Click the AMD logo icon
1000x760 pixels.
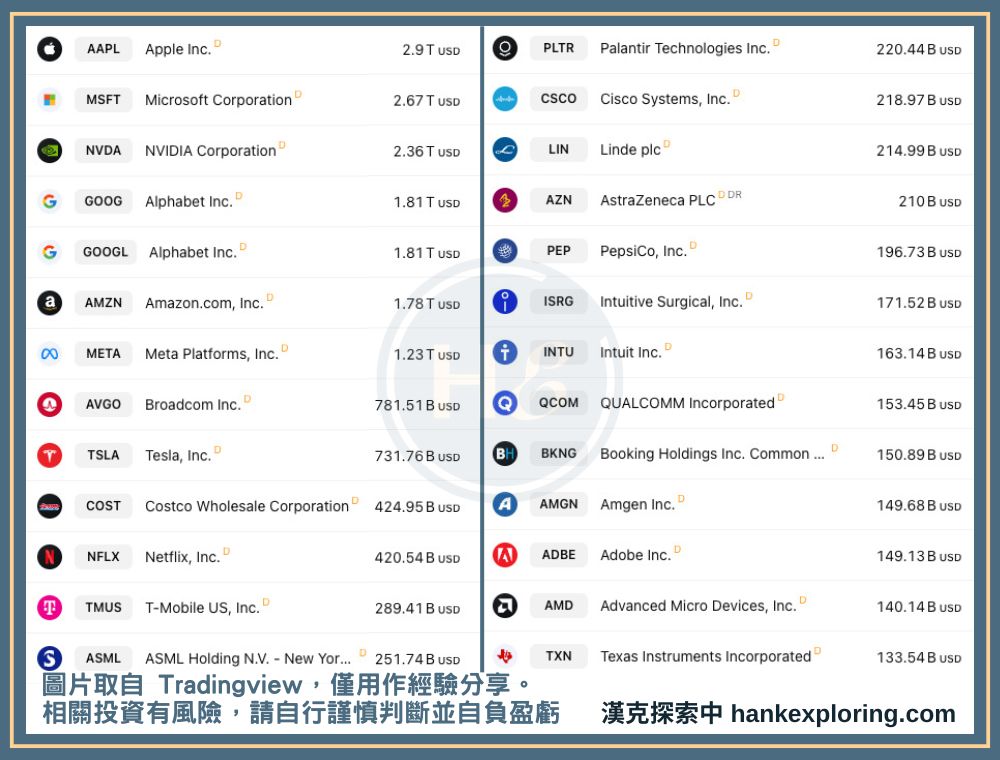[x=505, y=606]
